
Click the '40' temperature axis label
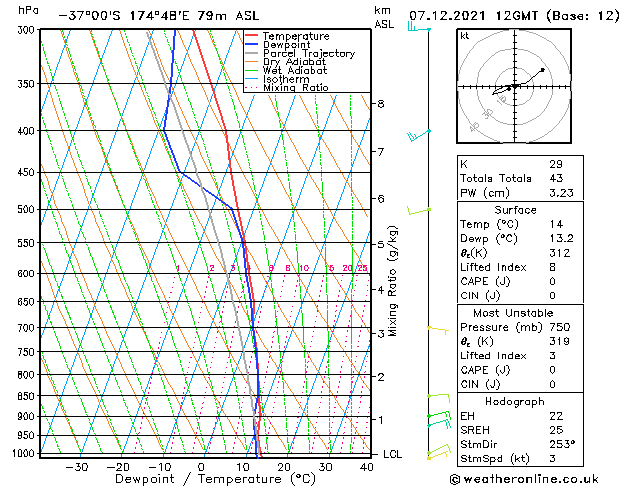click(x=367, y=467)
